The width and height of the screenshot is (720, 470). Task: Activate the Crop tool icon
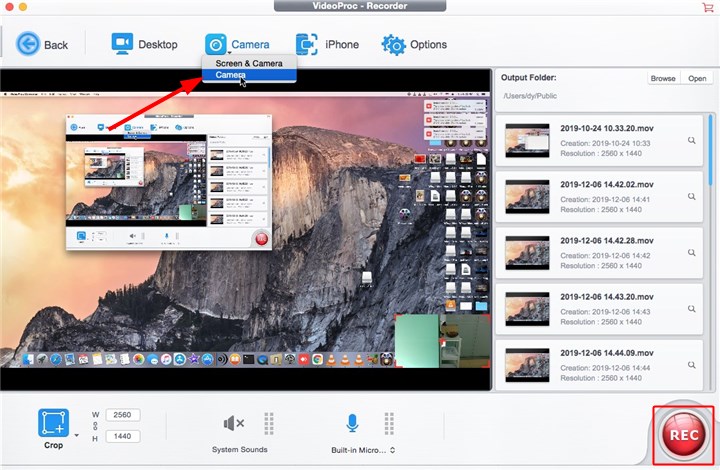[x=53, y=423]
